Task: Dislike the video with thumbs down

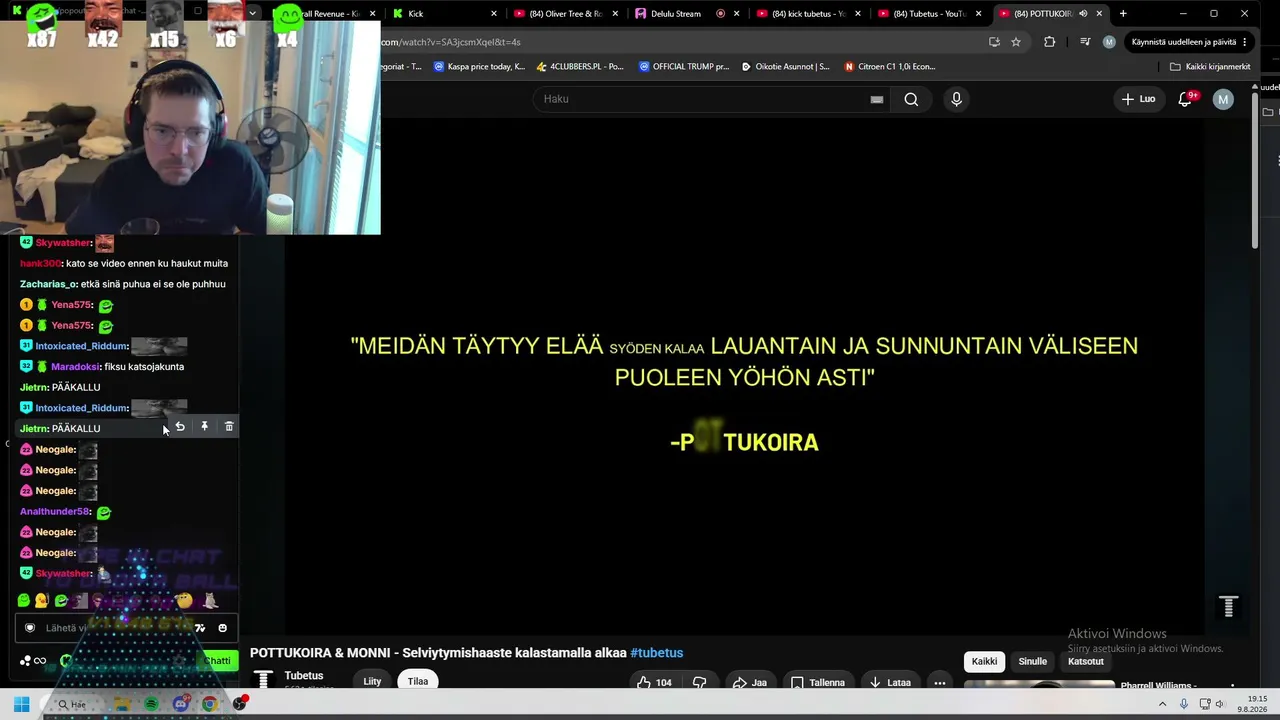Action: click(700, 683)
